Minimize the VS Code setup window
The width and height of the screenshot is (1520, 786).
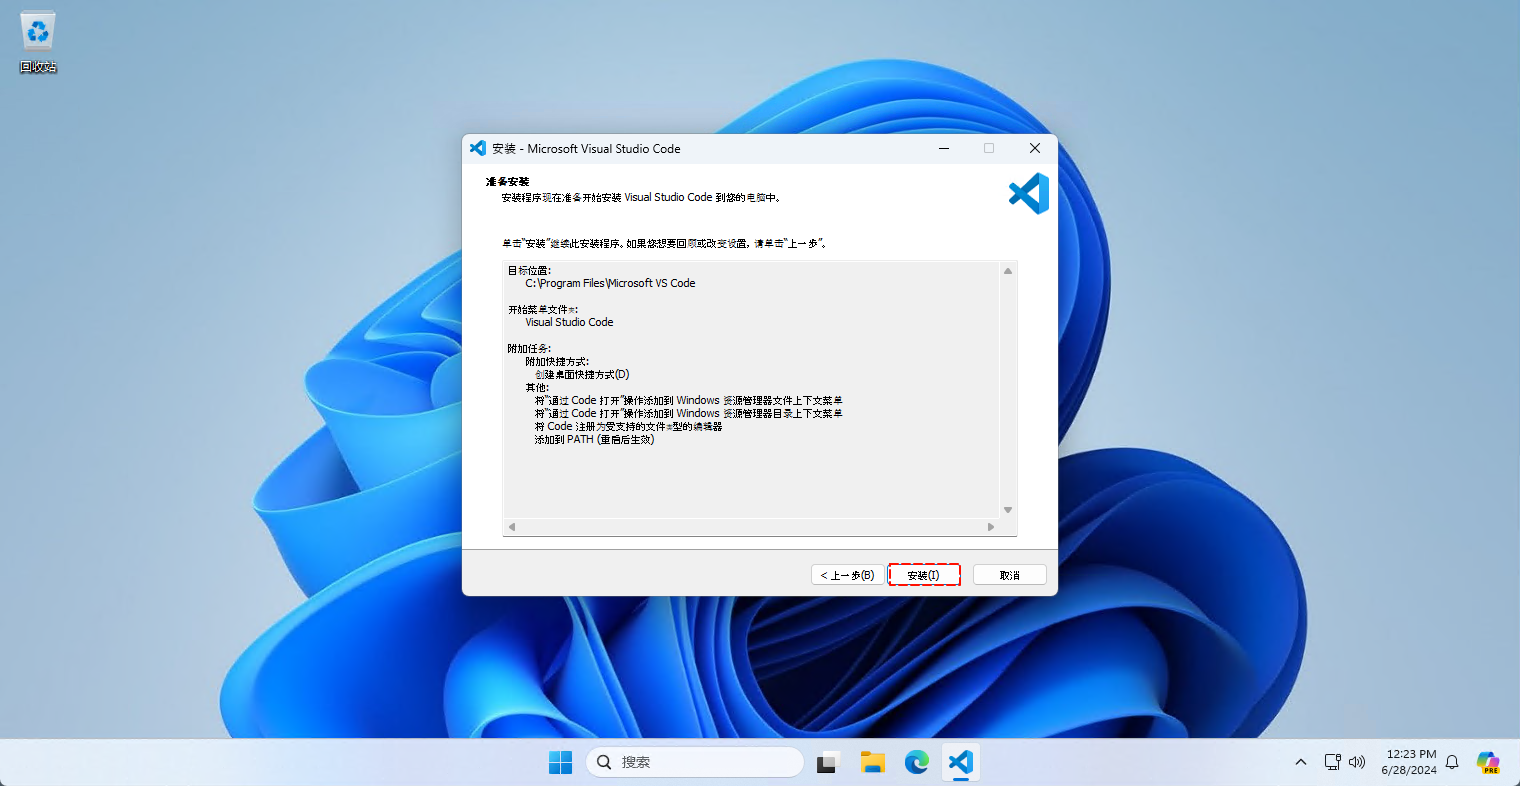pyautogui.click(x=943, y=148)
